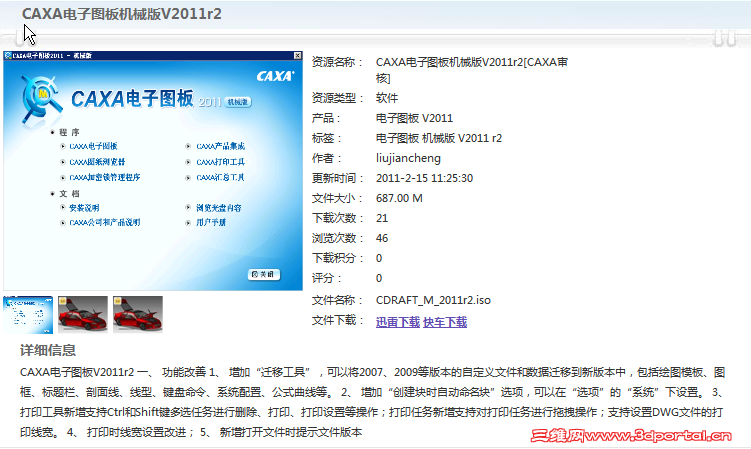Click the file size value 687.00 M
Screen dimensions: 751x449
click(x=399, y=198)
